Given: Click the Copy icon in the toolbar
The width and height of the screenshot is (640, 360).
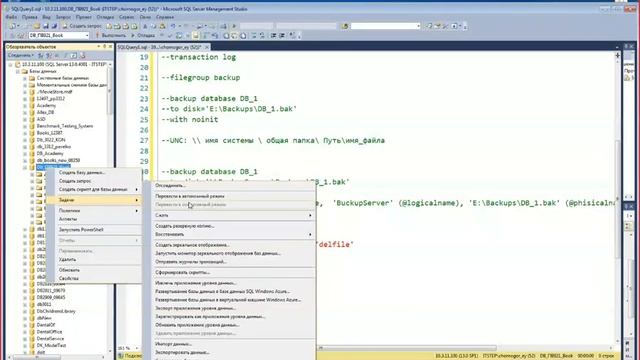Looking at the screenshot, I should click(153, 26).
